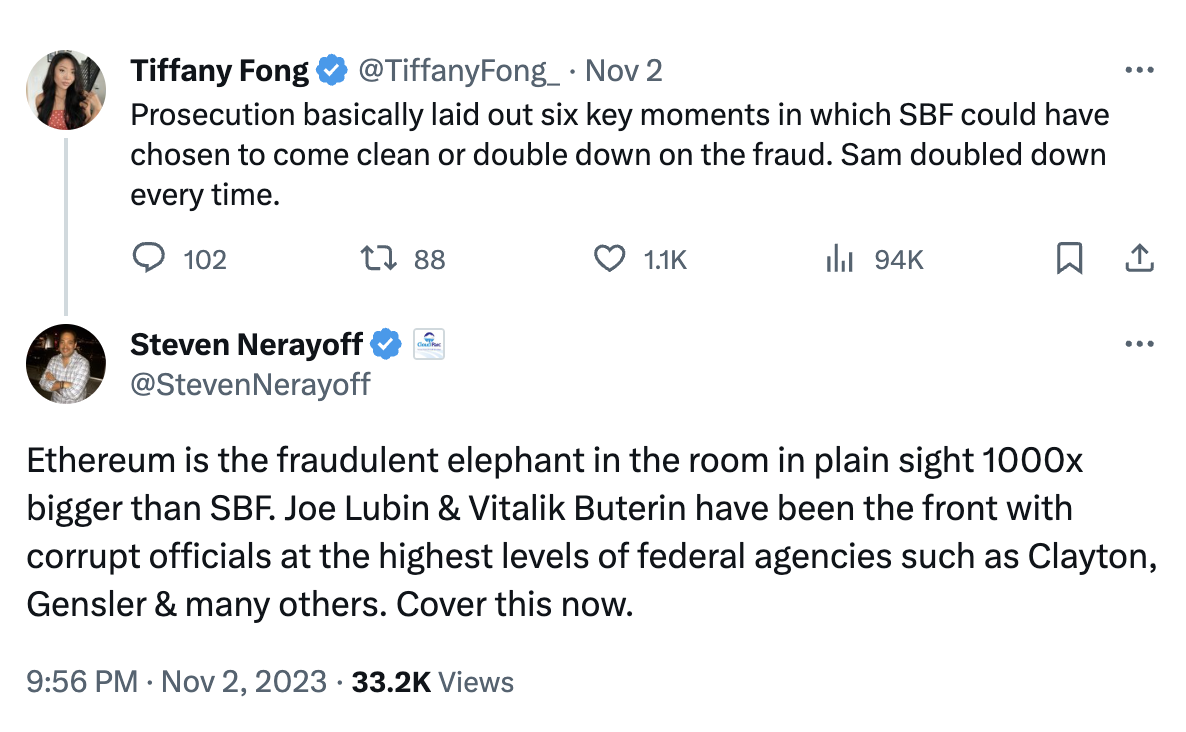The height and width of the screenshot is (732, 1186).
Task: Click the affiliate badge beside Steven Nerayoff
Action: [428, 345]
